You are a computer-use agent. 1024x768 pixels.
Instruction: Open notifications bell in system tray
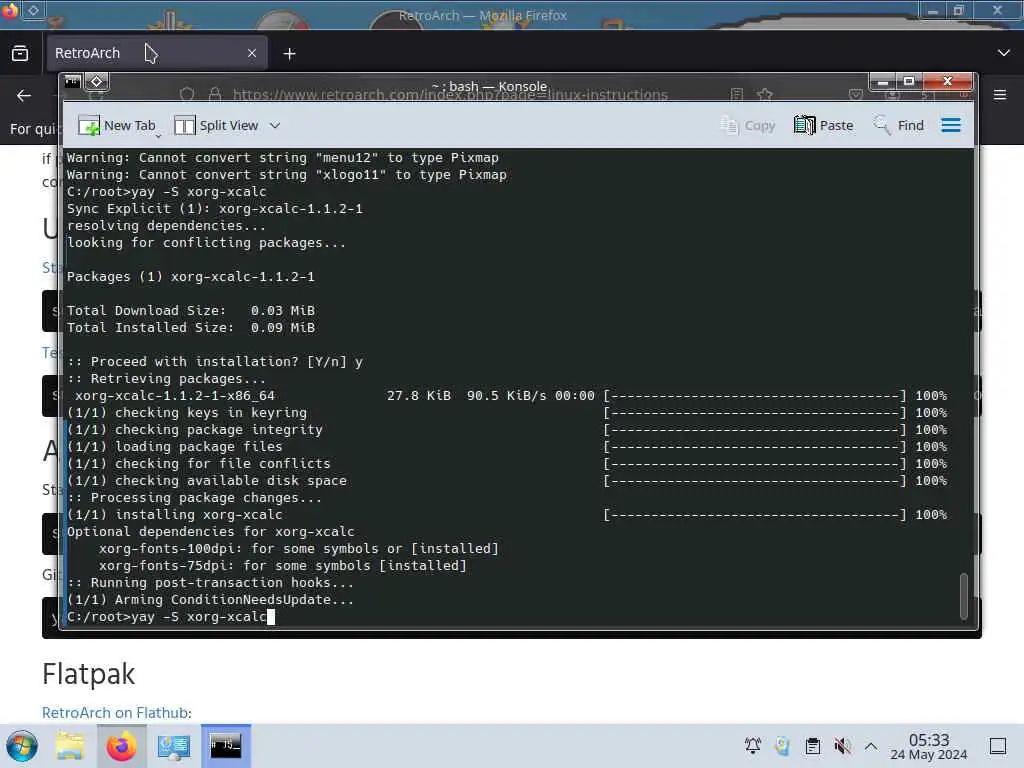tap(753, 745)
